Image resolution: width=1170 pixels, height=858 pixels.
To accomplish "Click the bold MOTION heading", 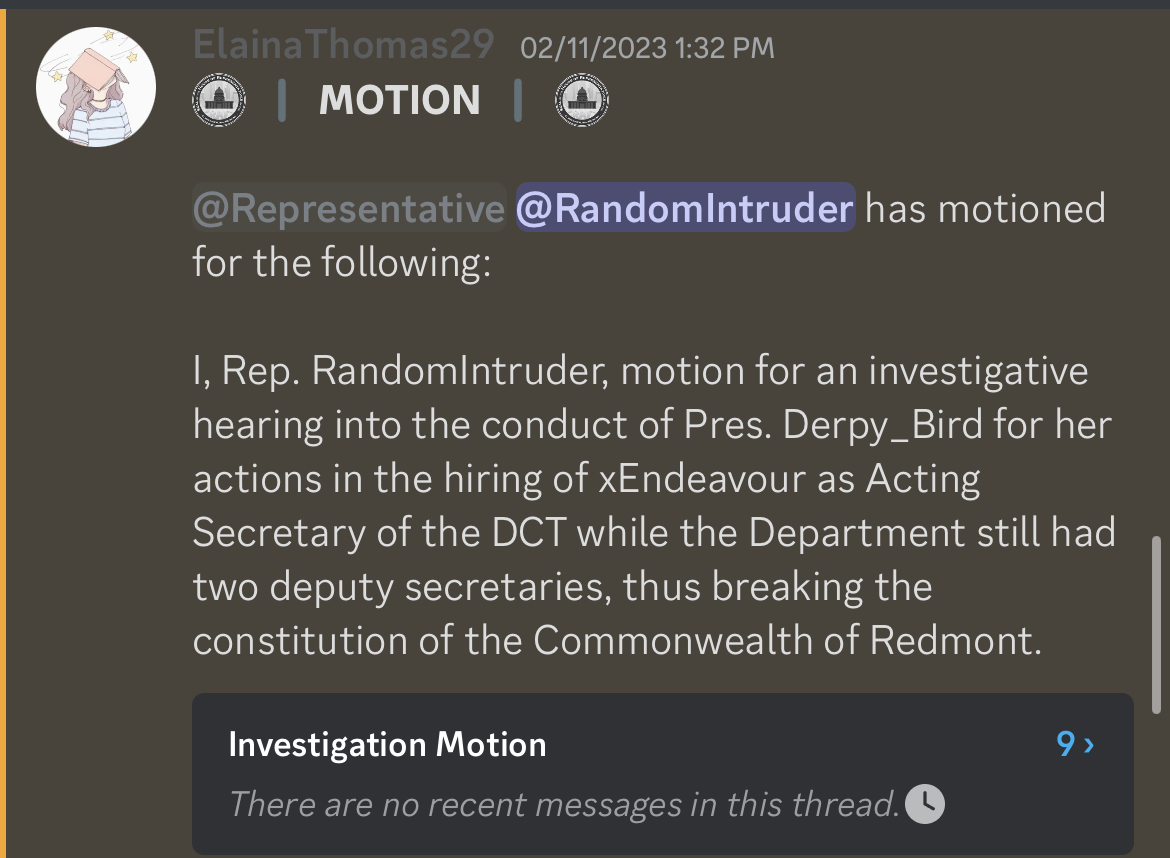I will tap(399, 100).
